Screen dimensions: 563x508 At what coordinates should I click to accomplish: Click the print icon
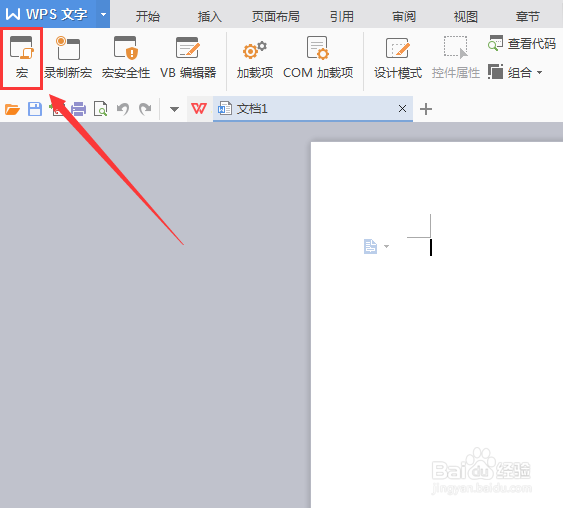click(79, 109)
